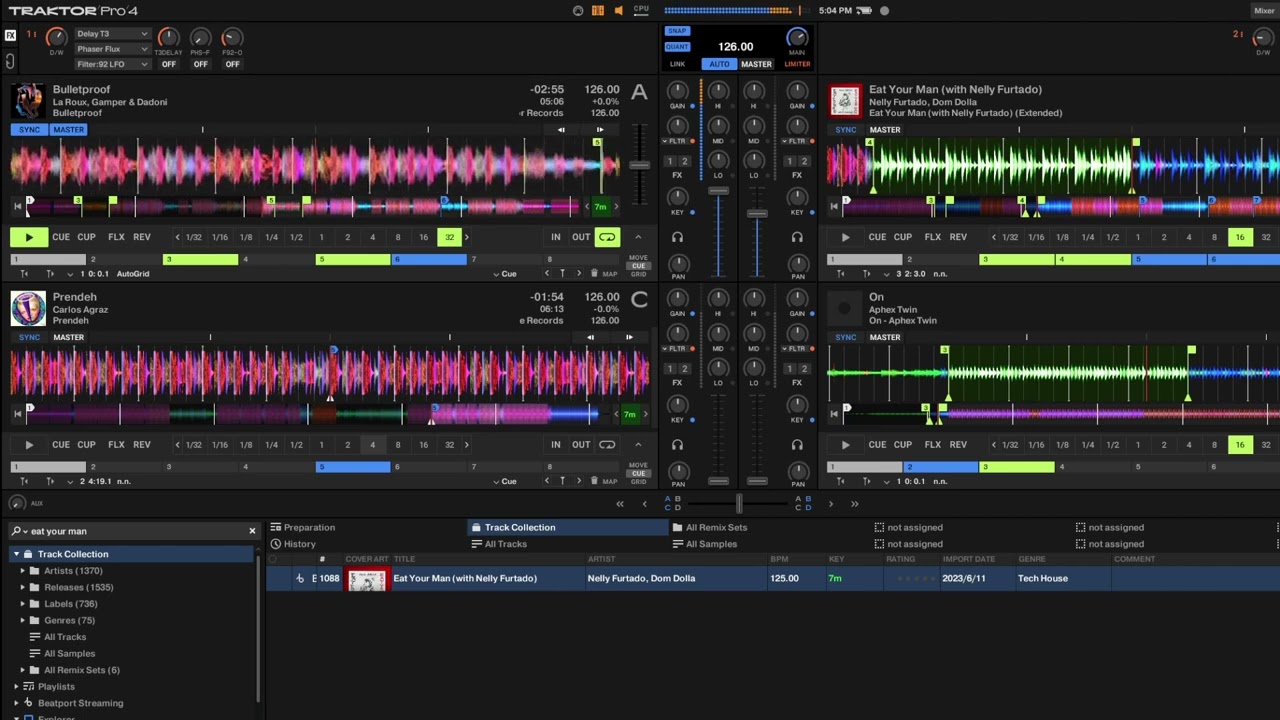Click the crossfader fast-right double arrow

point(854,504)
